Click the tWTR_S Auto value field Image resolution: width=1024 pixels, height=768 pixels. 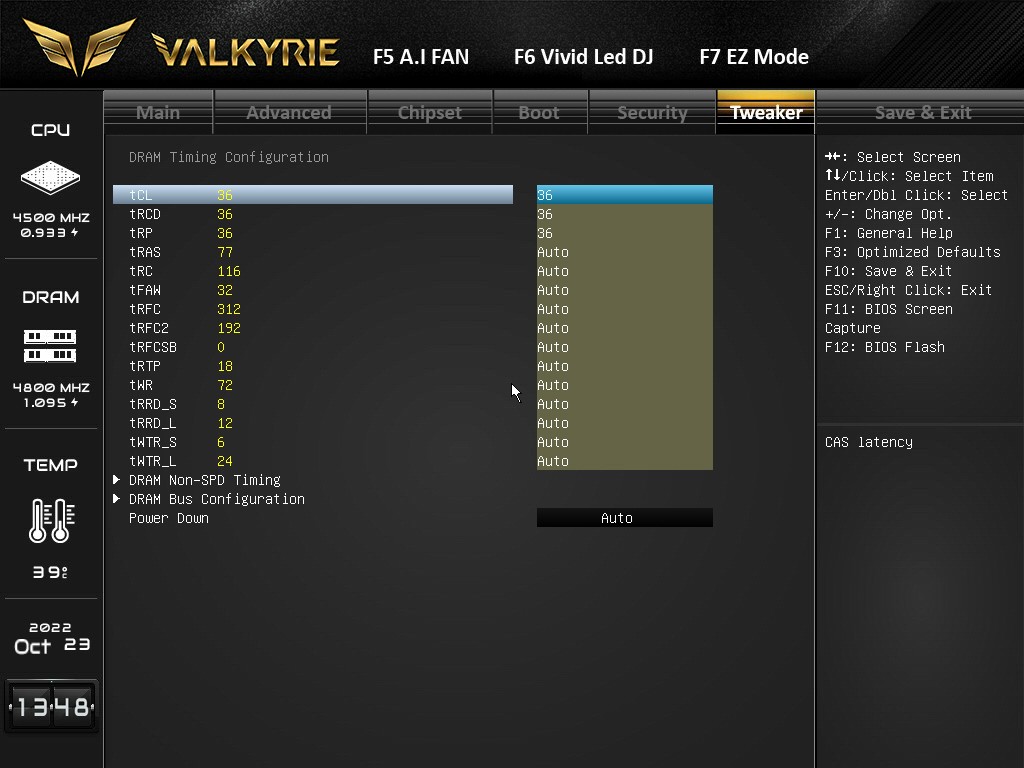click(624, 441)
